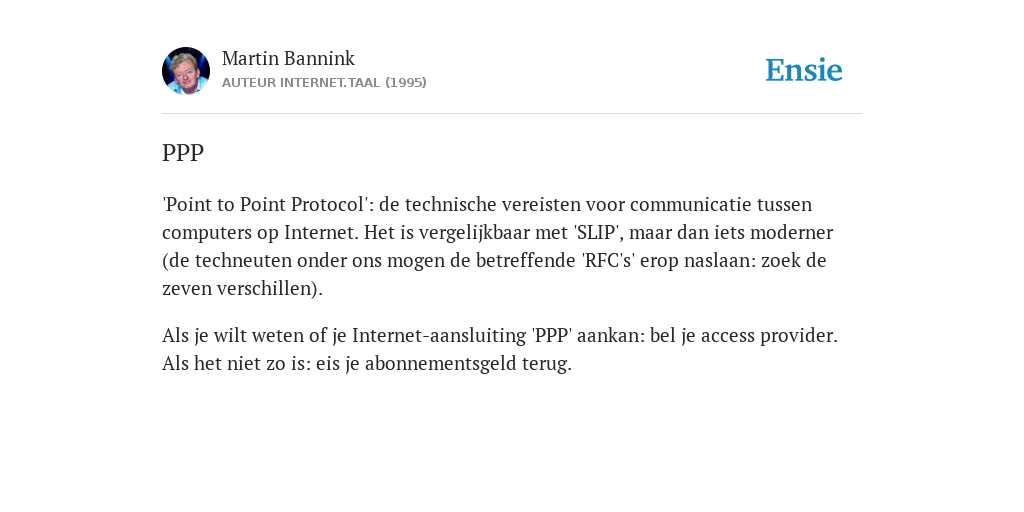Open the Ensie logo link
1024x512 pixels.
[x=804, y=70]
